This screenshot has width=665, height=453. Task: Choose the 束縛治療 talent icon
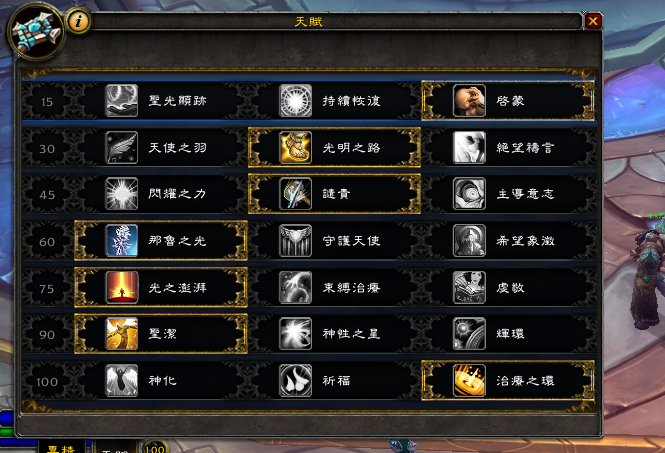click(295, 287)
